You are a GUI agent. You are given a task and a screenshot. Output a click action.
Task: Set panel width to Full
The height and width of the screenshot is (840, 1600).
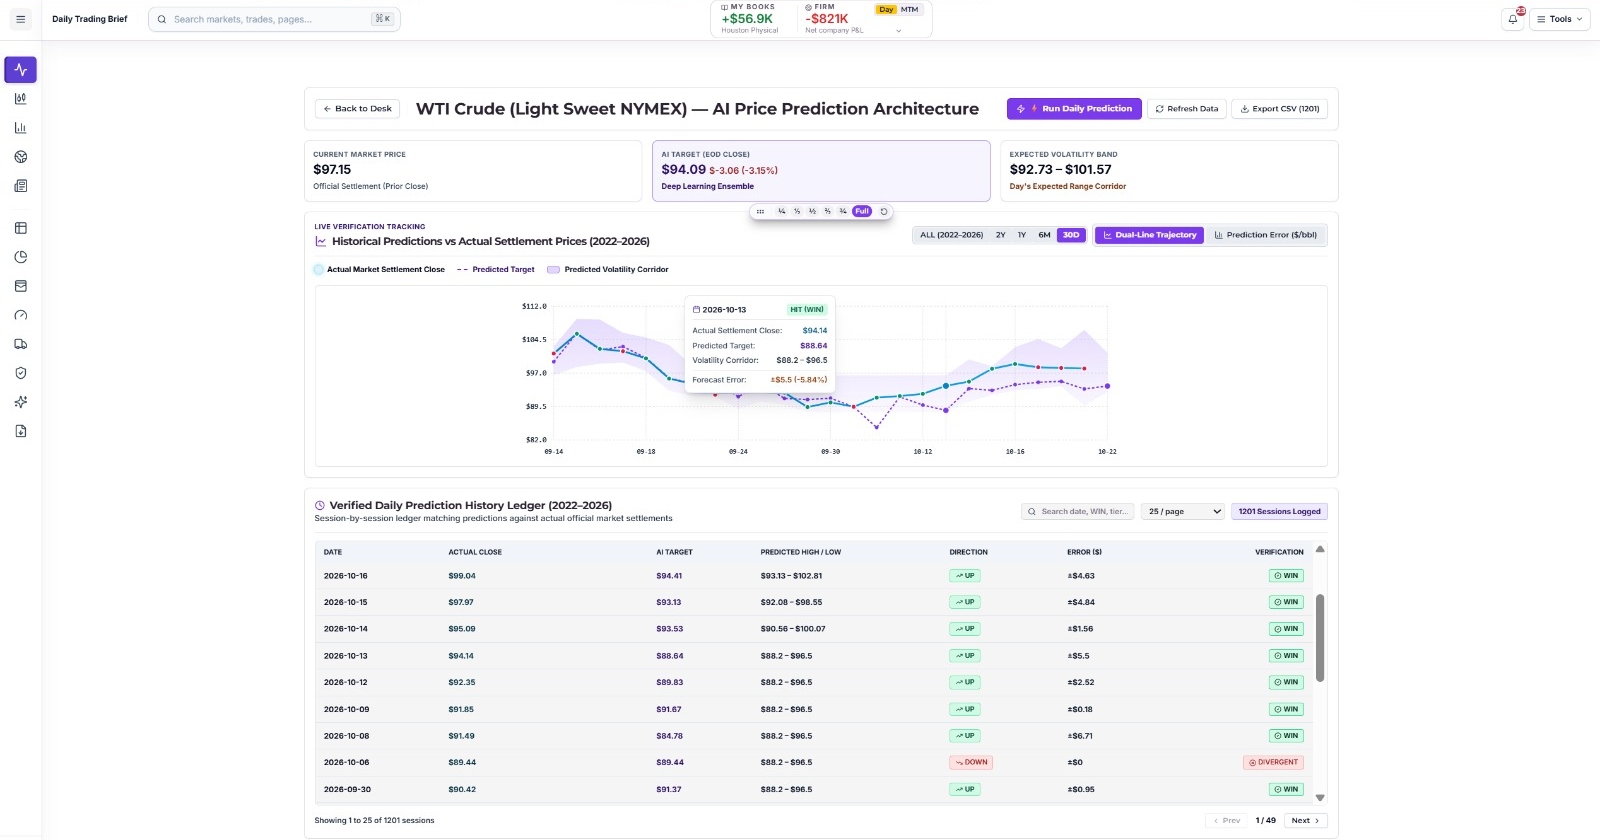tap(862, 211)
